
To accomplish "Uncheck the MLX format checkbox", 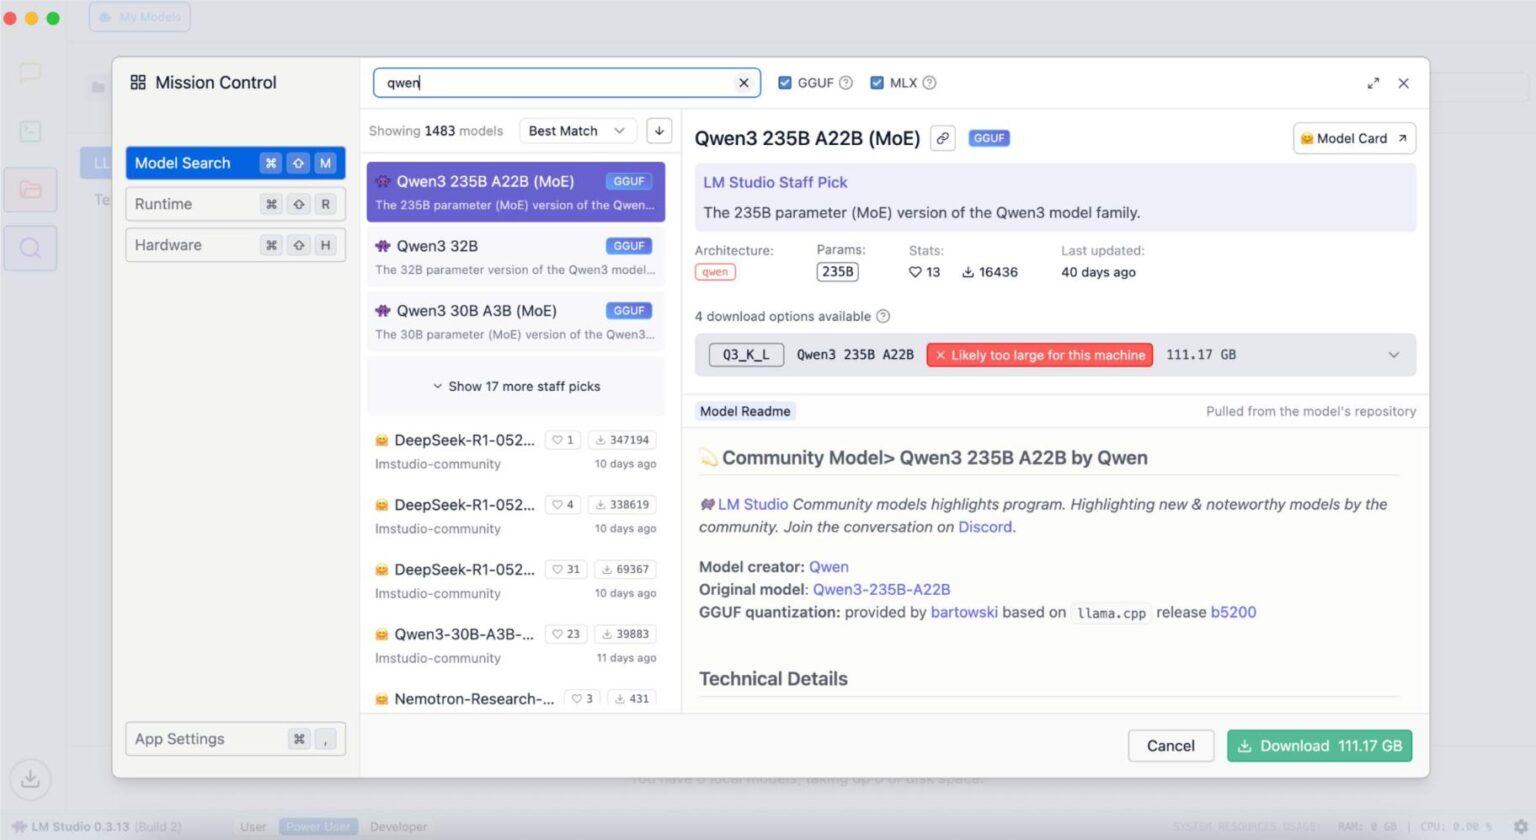I will click(x=877, y=83).
